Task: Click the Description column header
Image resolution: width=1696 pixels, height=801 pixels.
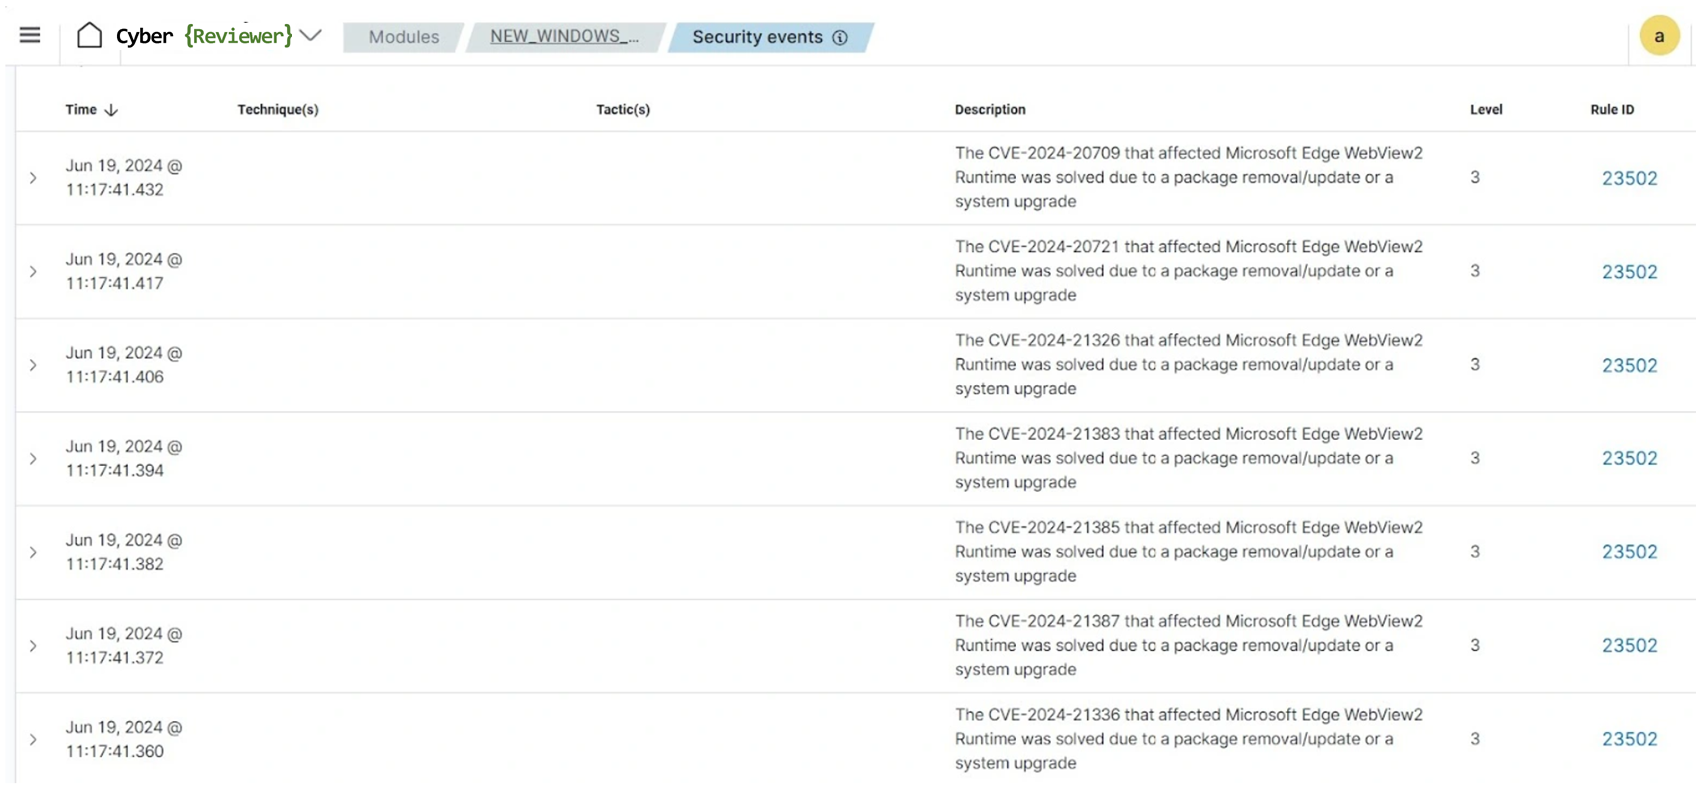Action: click(989, 110)
